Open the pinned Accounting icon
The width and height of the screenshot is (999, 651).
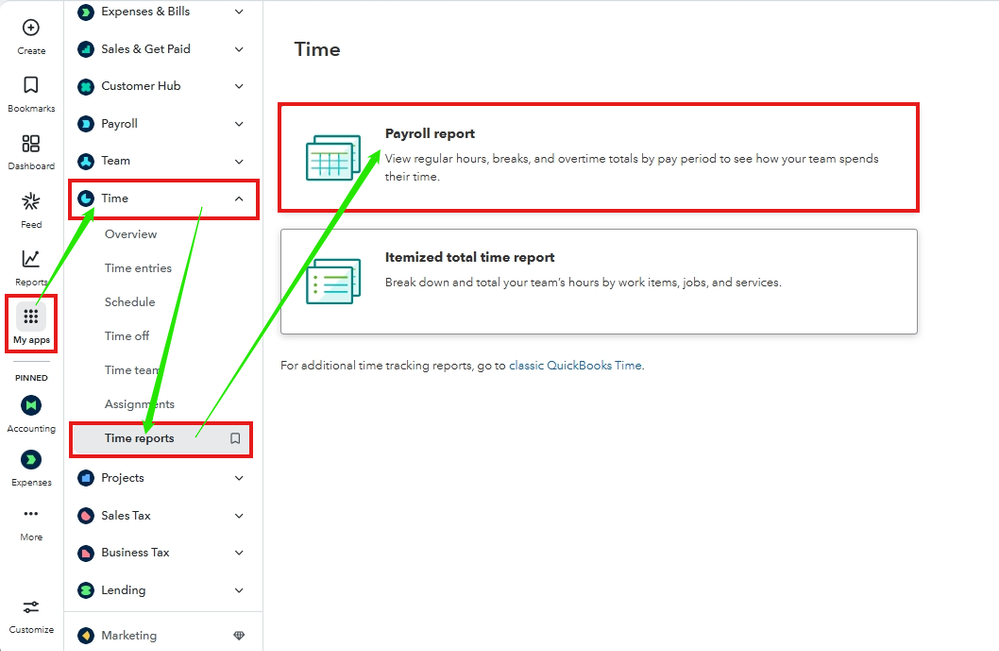point(31,405)
